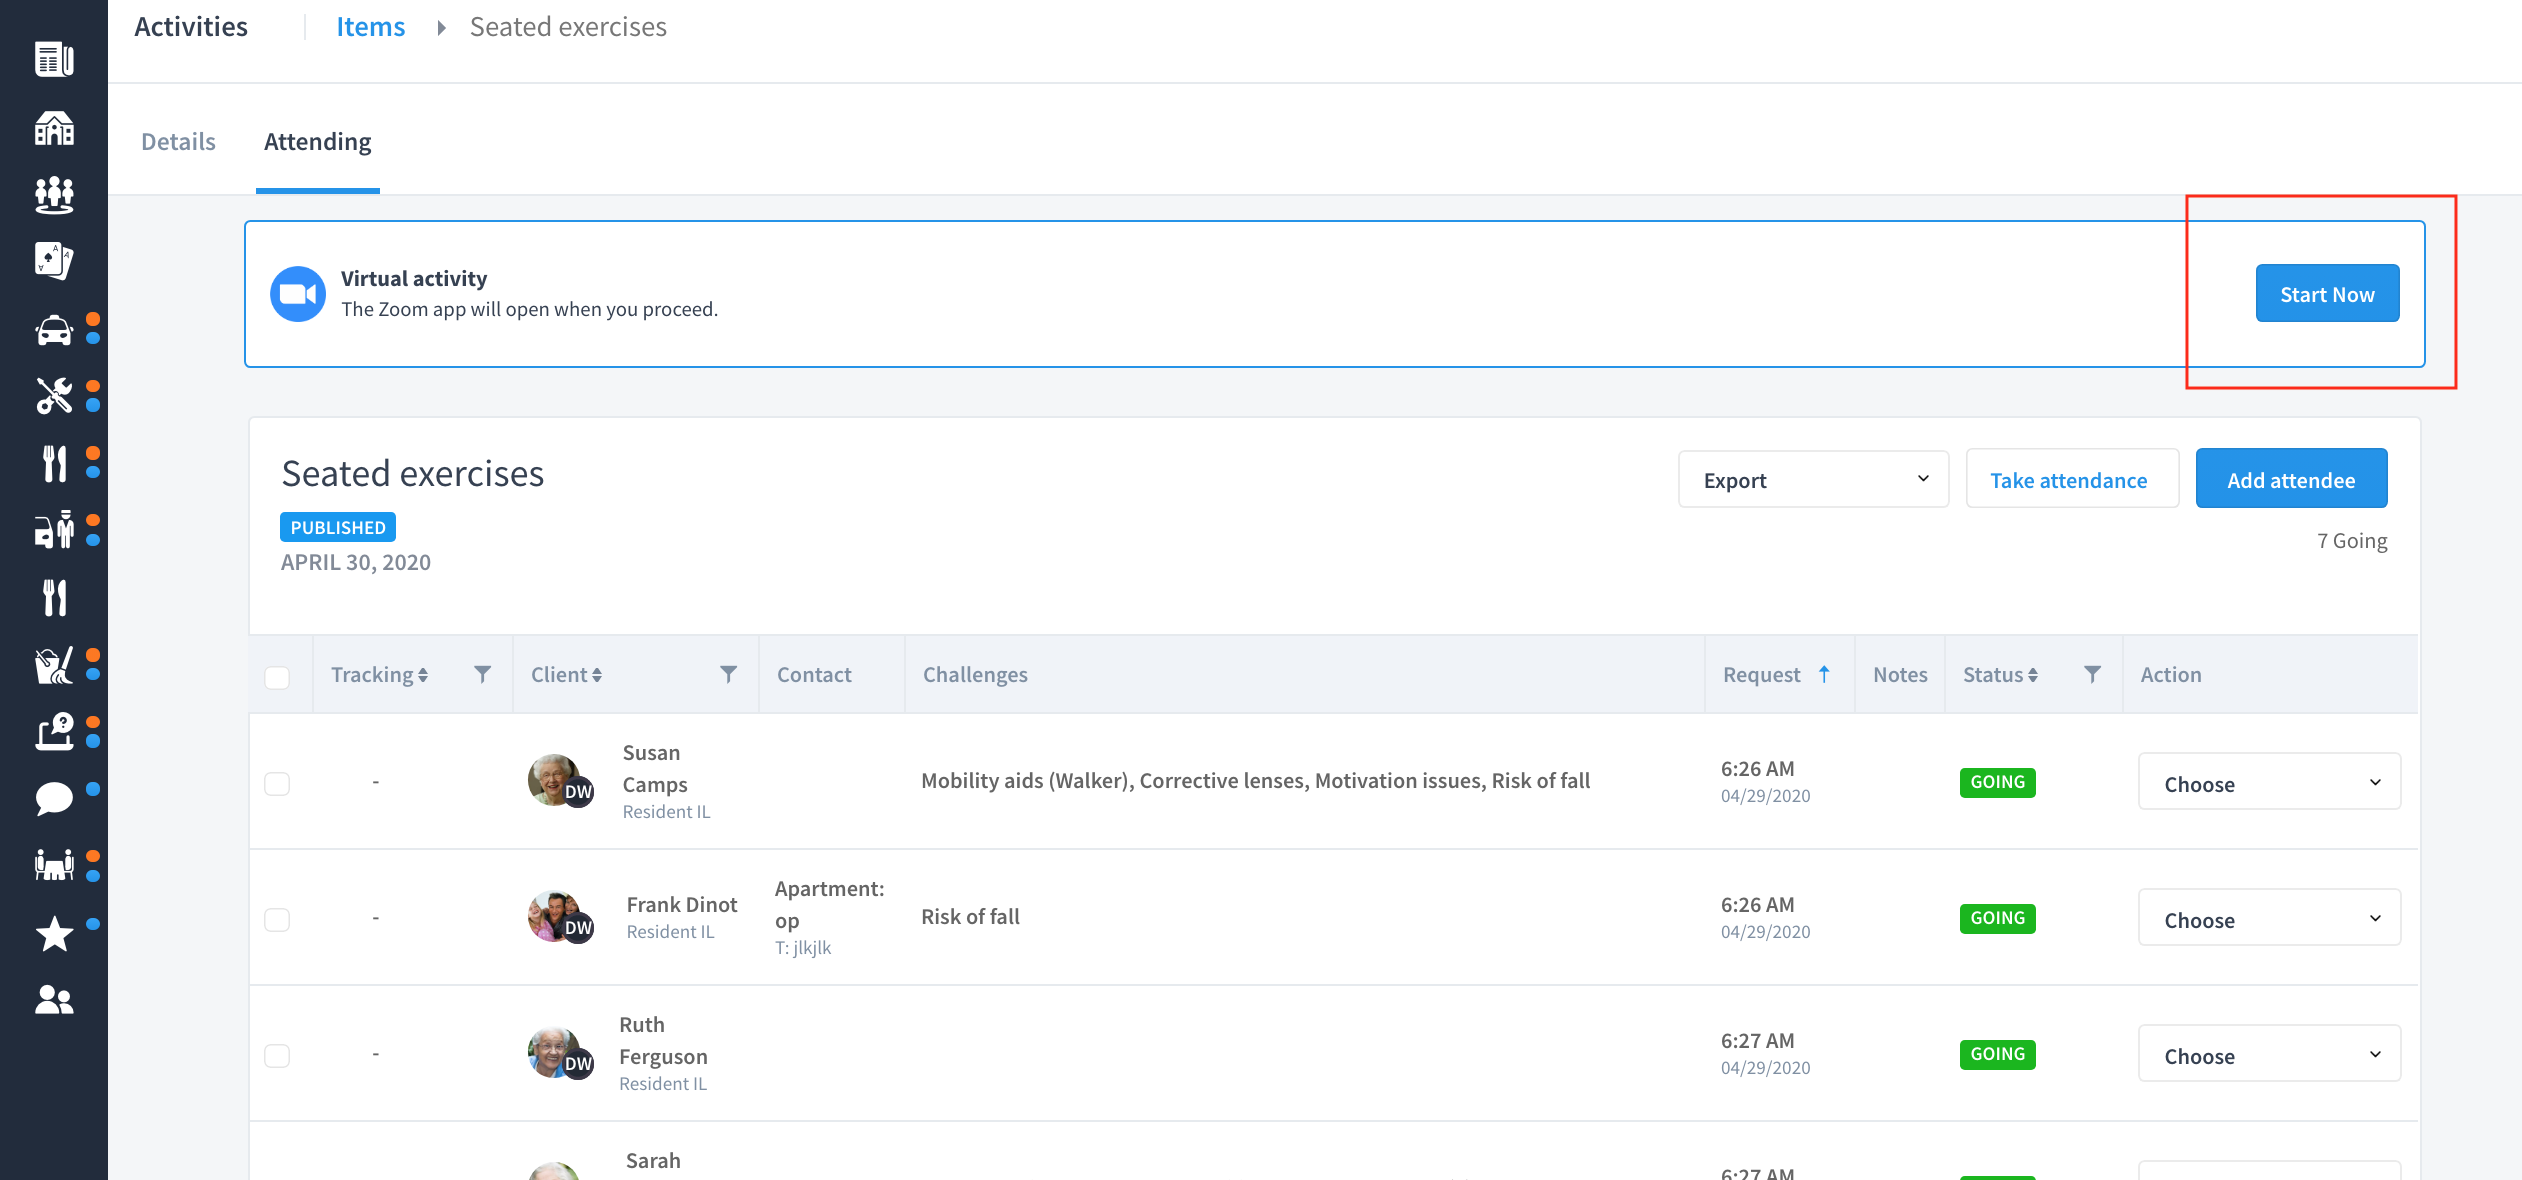Screen dimensions: 2522x1180
Task: Start the virtual activity with Start Now
Action: coord(2327,294)
